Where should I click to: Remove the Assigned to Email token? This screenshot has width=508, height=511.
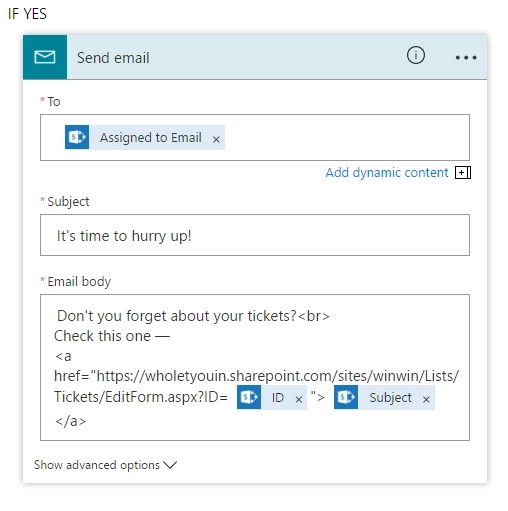tap(216, 139)
